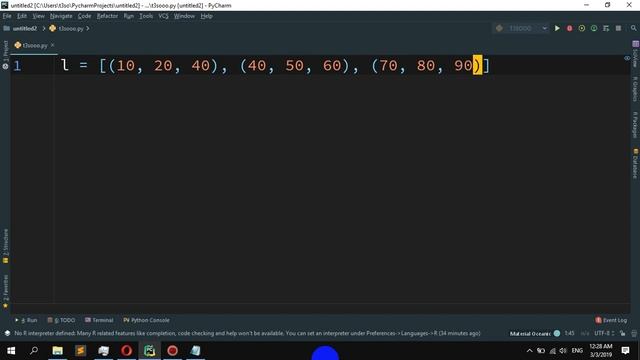
Task: Click the highlighted closing parenthesis in code
Action: pyautogui.click(x=477, y=65)
